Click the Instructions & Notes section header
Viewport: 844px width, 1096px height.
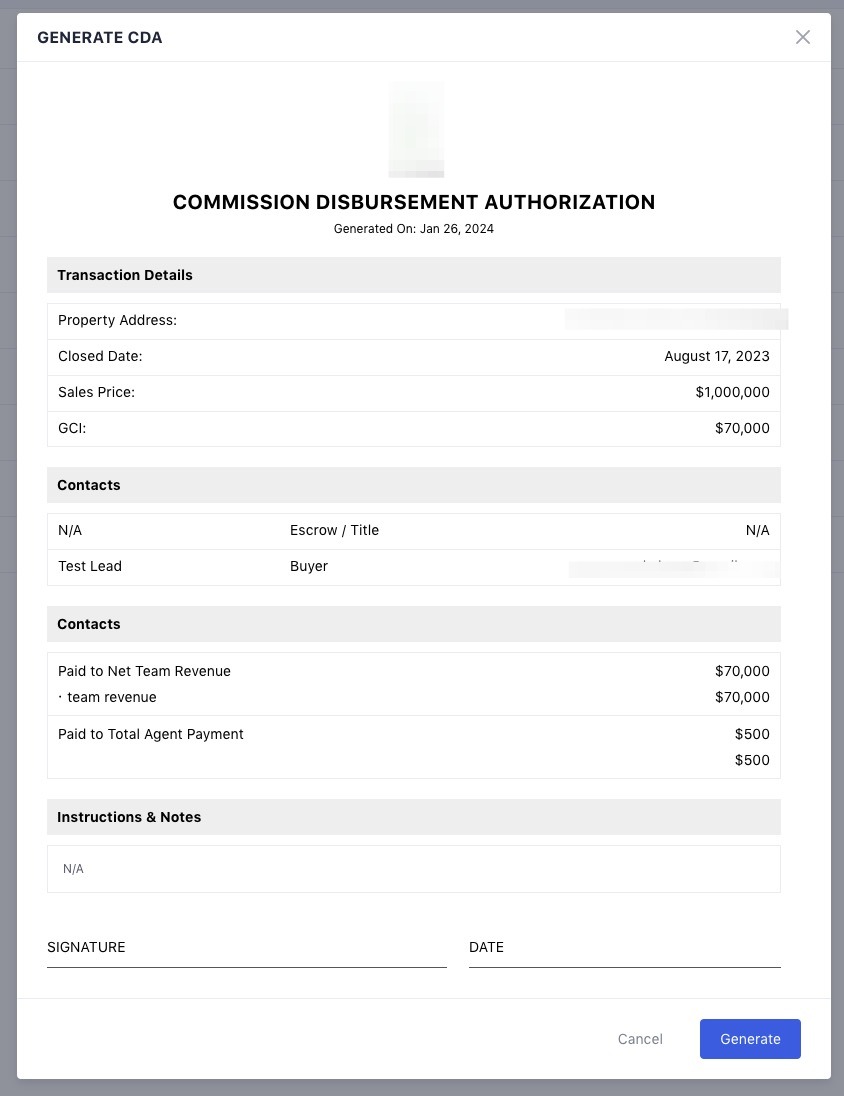coord(129,817)
